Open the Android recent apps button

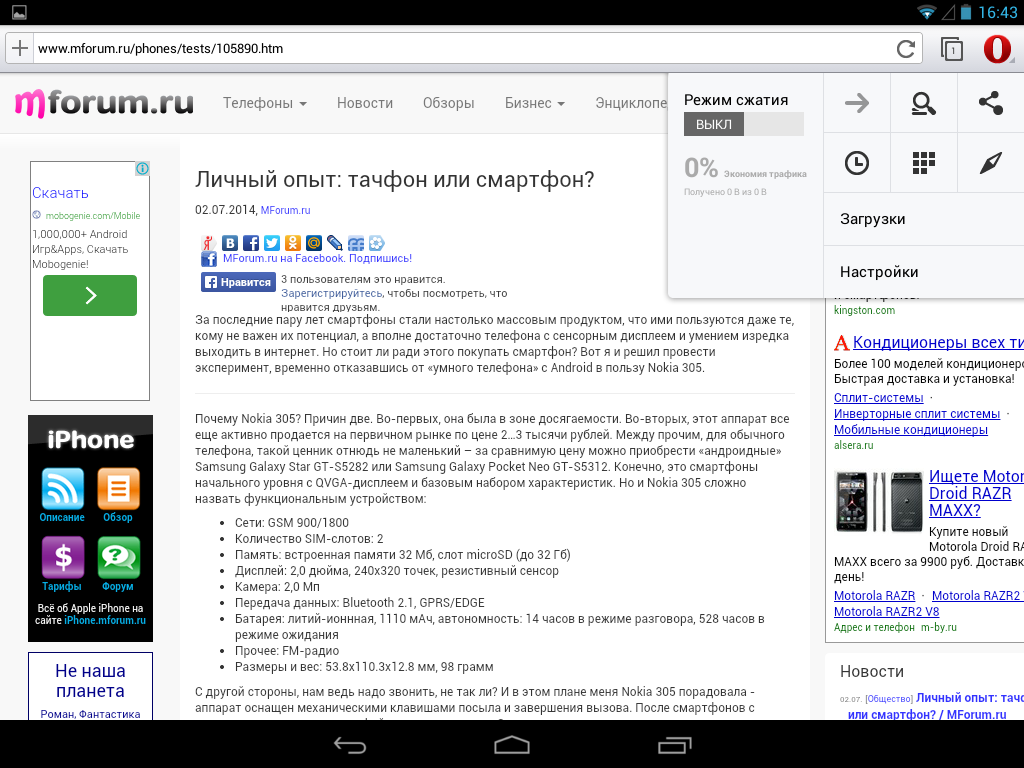click(x=674, y=744)
